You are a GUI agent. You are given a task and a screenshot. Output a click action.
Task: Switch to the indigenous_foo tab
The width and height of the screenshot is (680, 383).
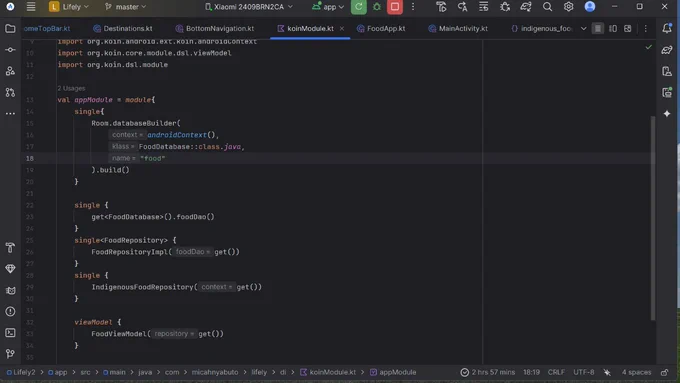click(x=542, y=29)
